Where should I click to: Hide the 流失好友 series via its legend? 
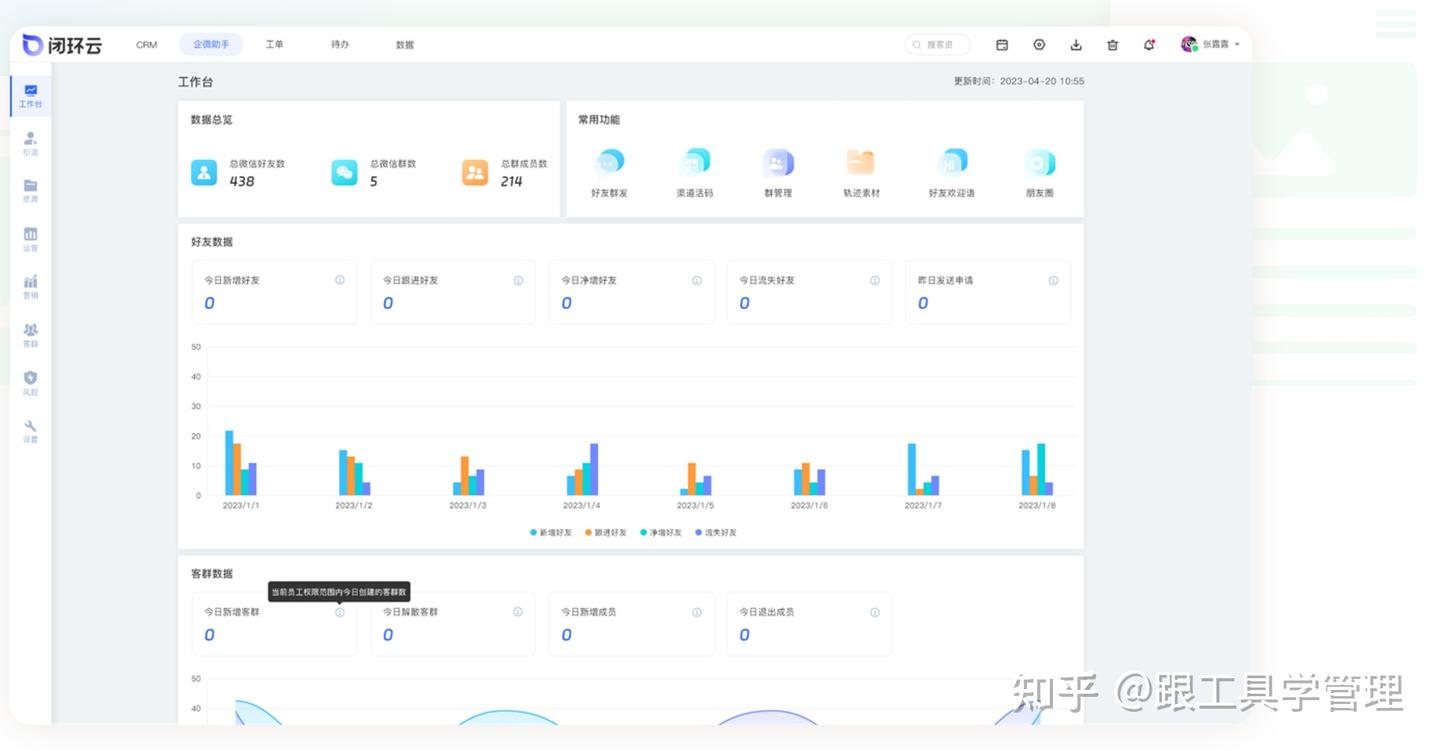[718, 532]
